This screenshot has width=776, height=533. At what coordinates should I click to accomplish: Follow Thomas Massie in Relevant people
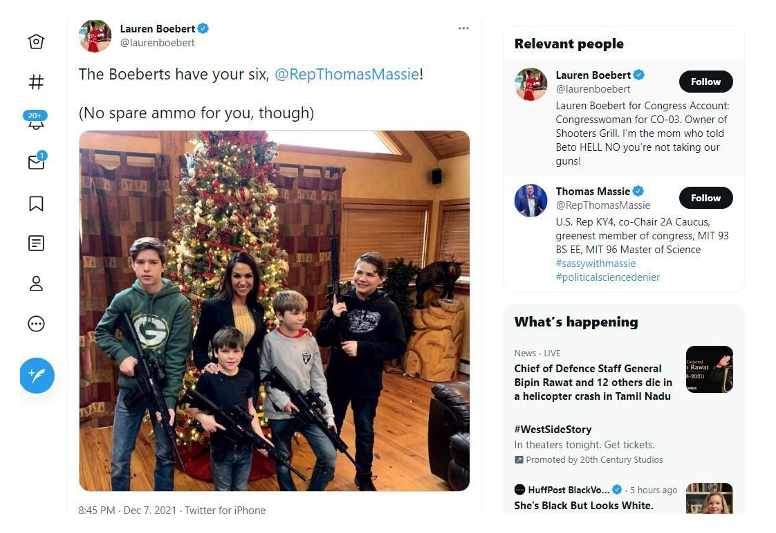[705, 197]
